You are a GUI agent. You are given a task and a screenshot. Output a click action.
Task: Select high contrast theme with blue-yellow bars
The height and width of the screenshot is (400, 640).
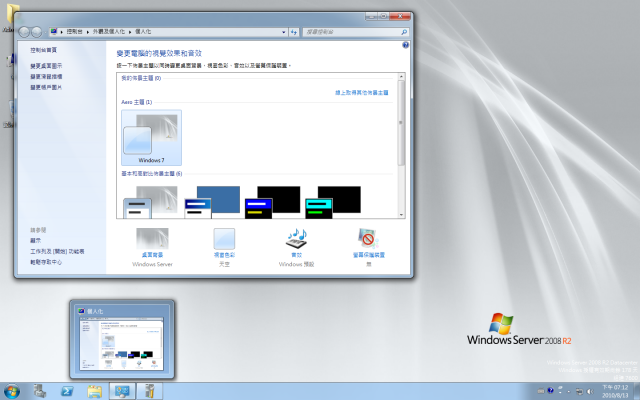273,202
